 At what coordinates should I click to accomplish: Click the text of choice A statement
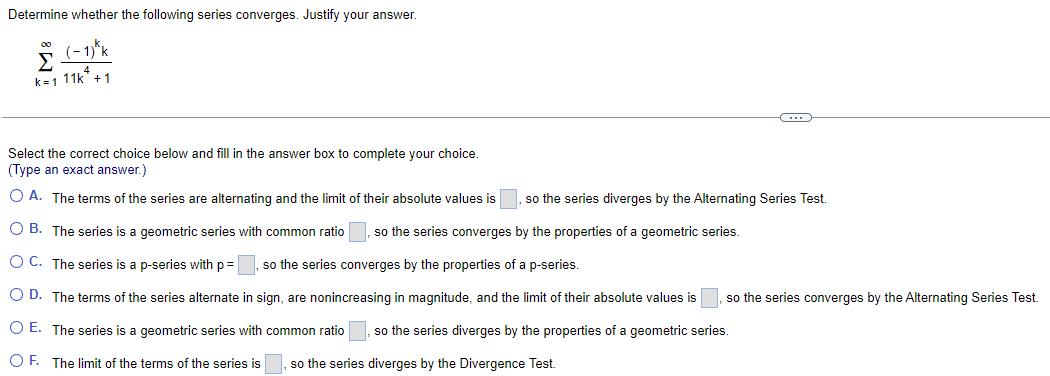point(439,198)
